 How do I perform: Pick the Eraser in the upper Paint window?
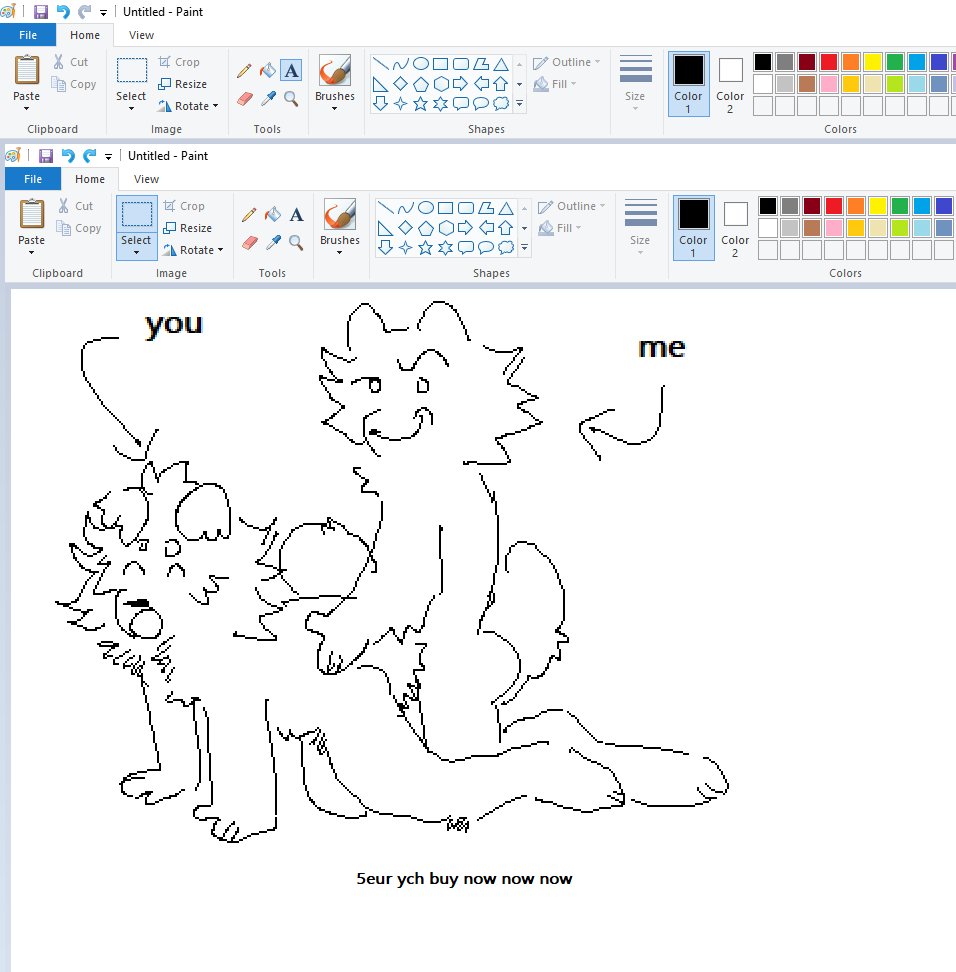pyautogui.click(x=244, y=99)
